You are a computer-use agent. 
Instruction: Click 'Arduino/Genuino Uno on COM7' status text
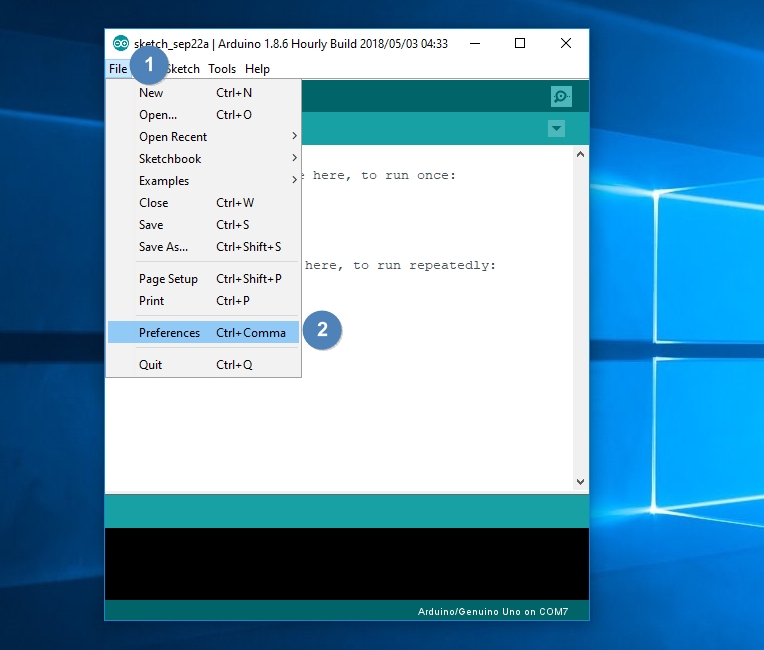coord(493,612)
